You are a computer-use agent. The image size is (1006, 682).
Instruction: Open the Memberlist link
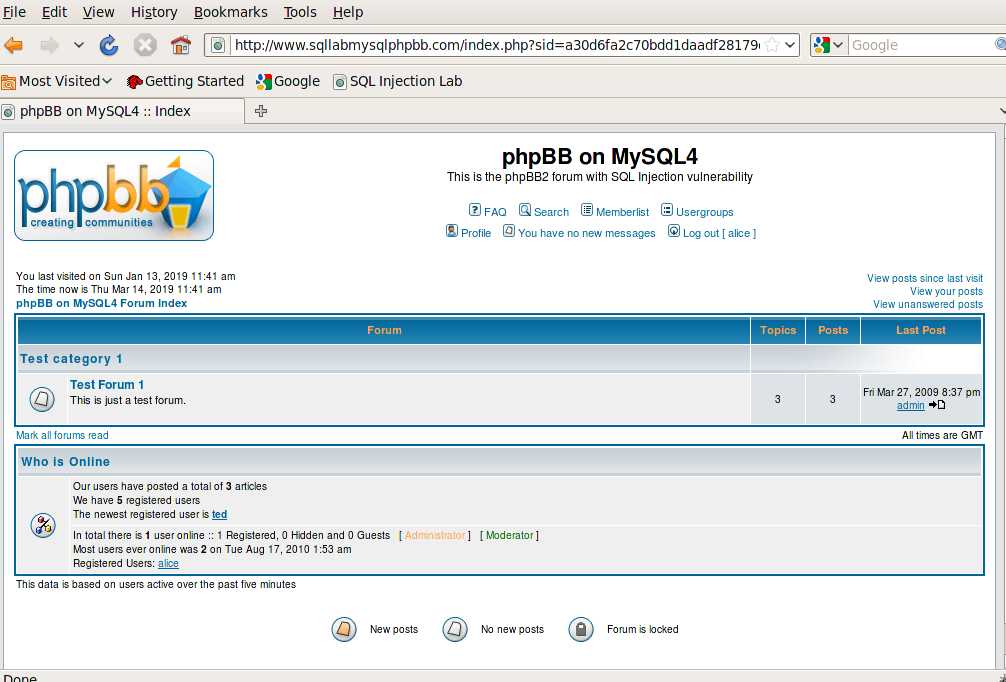pyautogui.click(x=622, y=212)
